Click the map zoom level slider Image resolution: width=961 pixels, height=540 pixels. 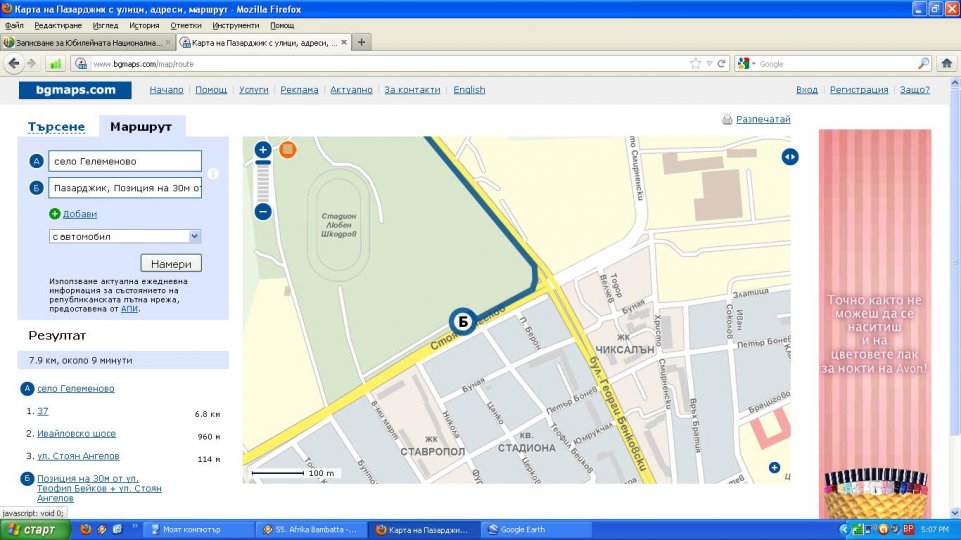pyautogui.click(x=263, y=180)
